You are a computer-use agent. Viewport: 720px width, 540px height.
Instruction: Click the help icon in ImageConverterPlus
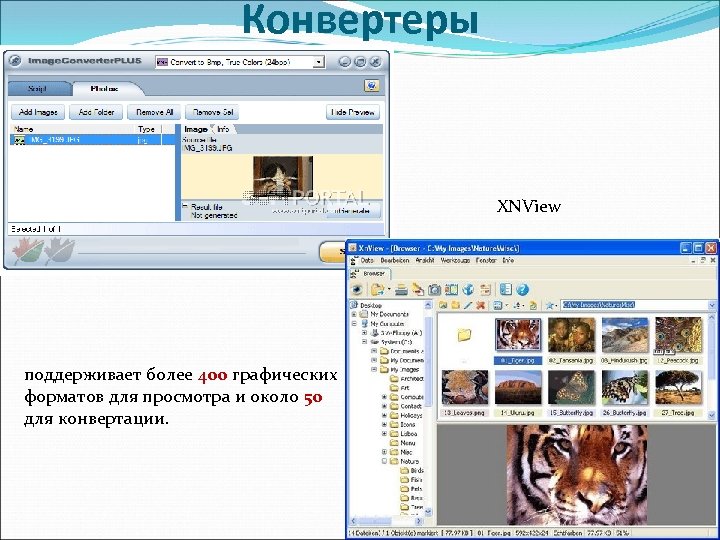click(371, 86)
